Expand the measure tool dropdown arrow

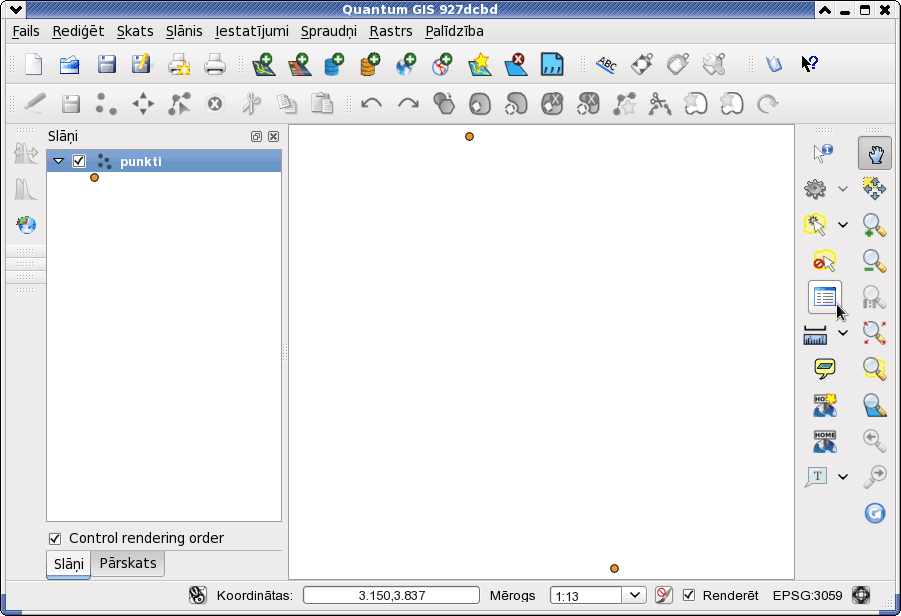pyautogui.click(x=842, y=333)
